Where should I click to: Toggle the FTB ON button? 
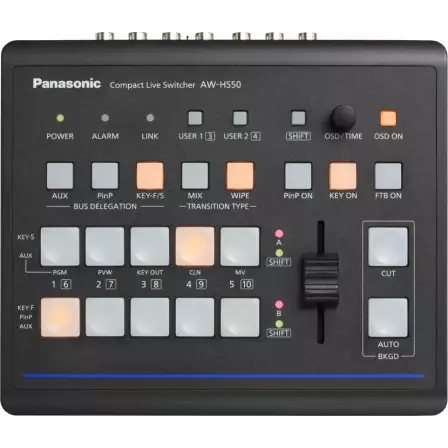388,176
